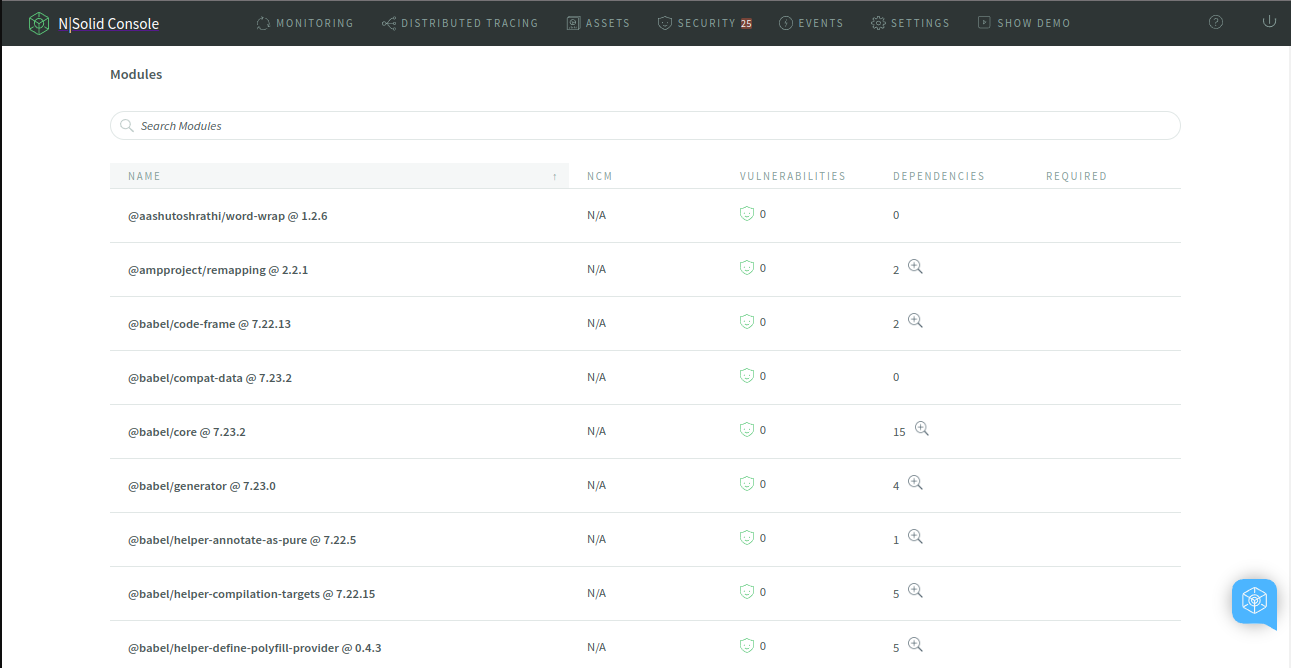
Task: Sort by Dependencies column header
Action: [x=939, y=176]
